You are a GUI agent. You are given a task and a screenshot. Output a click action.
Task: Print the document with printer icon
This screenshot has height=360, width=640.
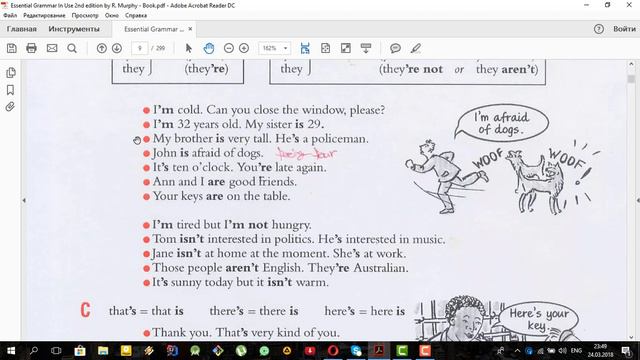tap(31, 48)
